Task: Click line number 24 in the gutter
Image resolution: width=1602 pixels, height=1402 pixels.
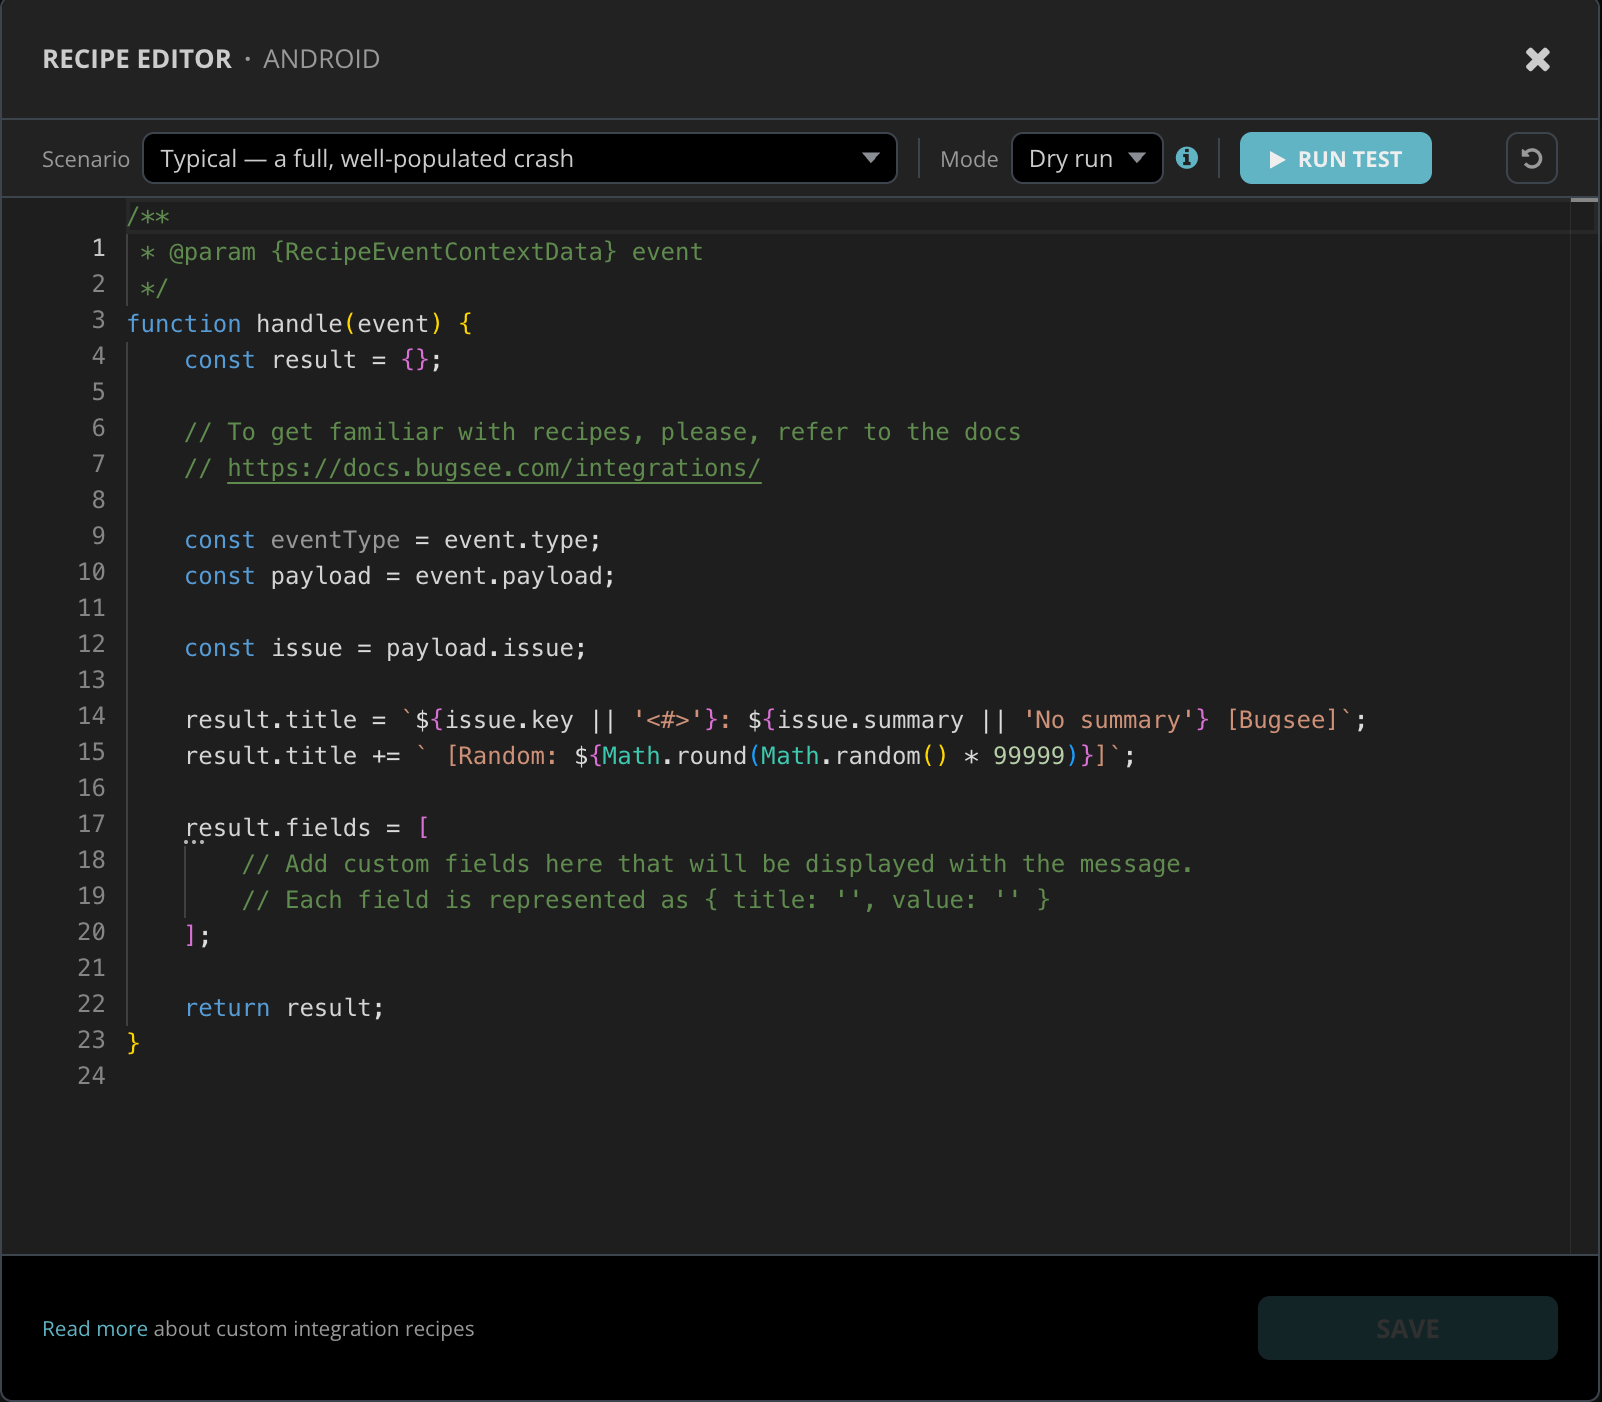Action: click(91, 1076)
